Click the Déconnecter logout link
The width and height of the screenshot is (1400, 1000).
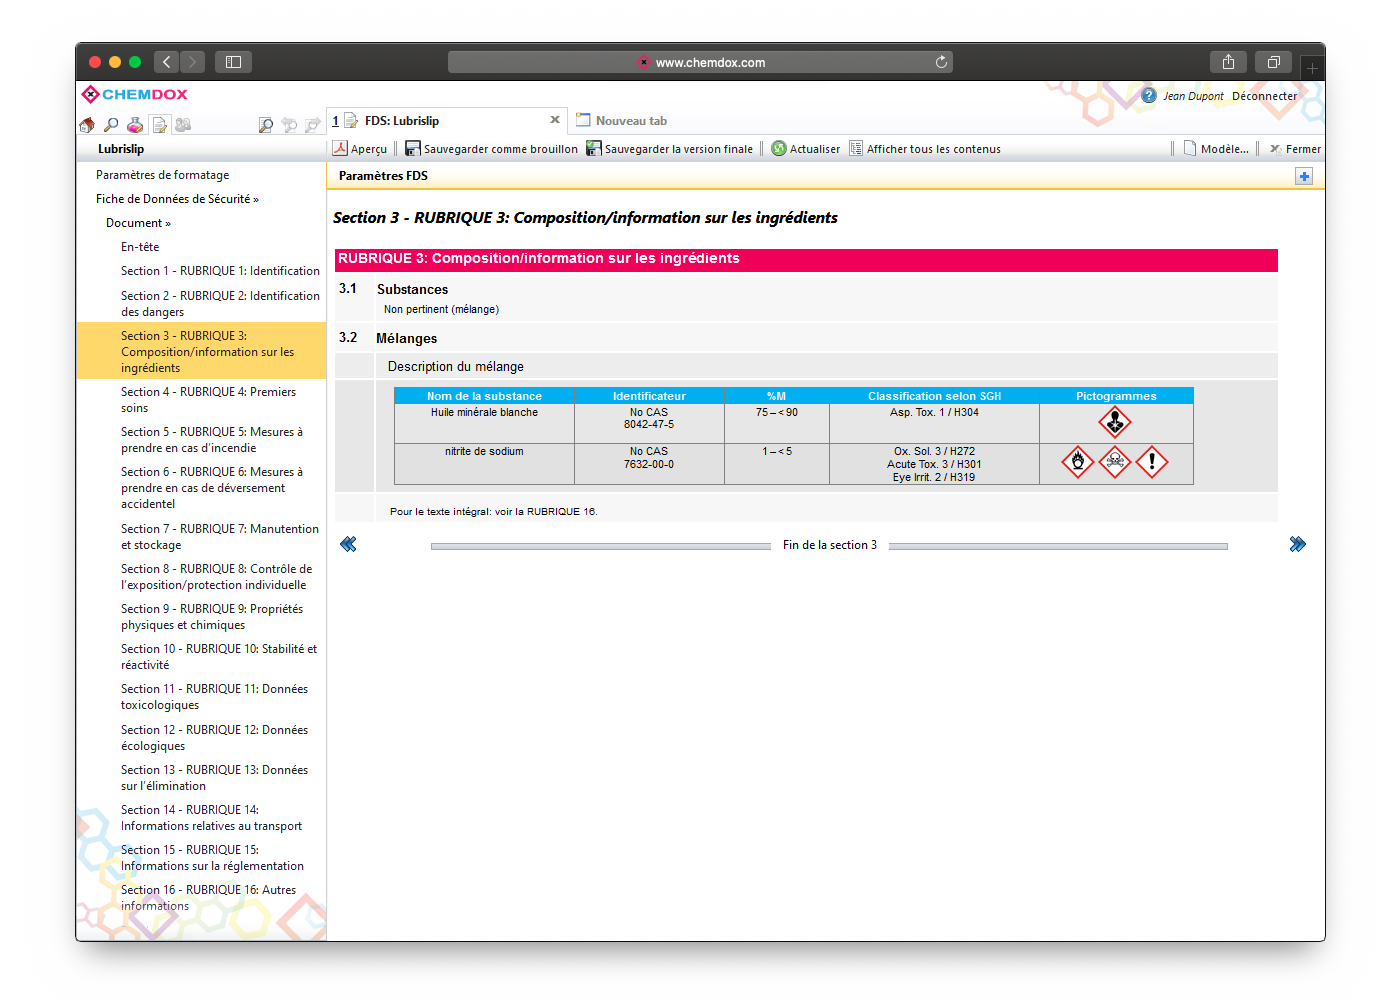point(1264,96)
